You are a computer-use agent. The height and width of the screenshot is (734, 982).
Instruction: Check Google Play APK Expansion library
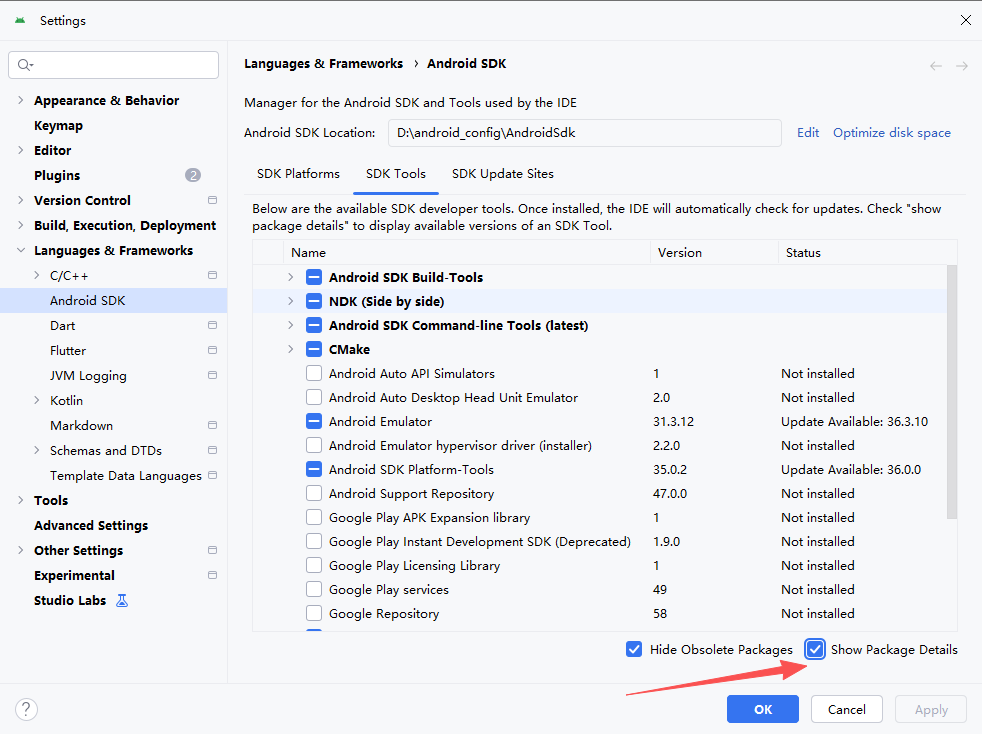tap(314, 517)
